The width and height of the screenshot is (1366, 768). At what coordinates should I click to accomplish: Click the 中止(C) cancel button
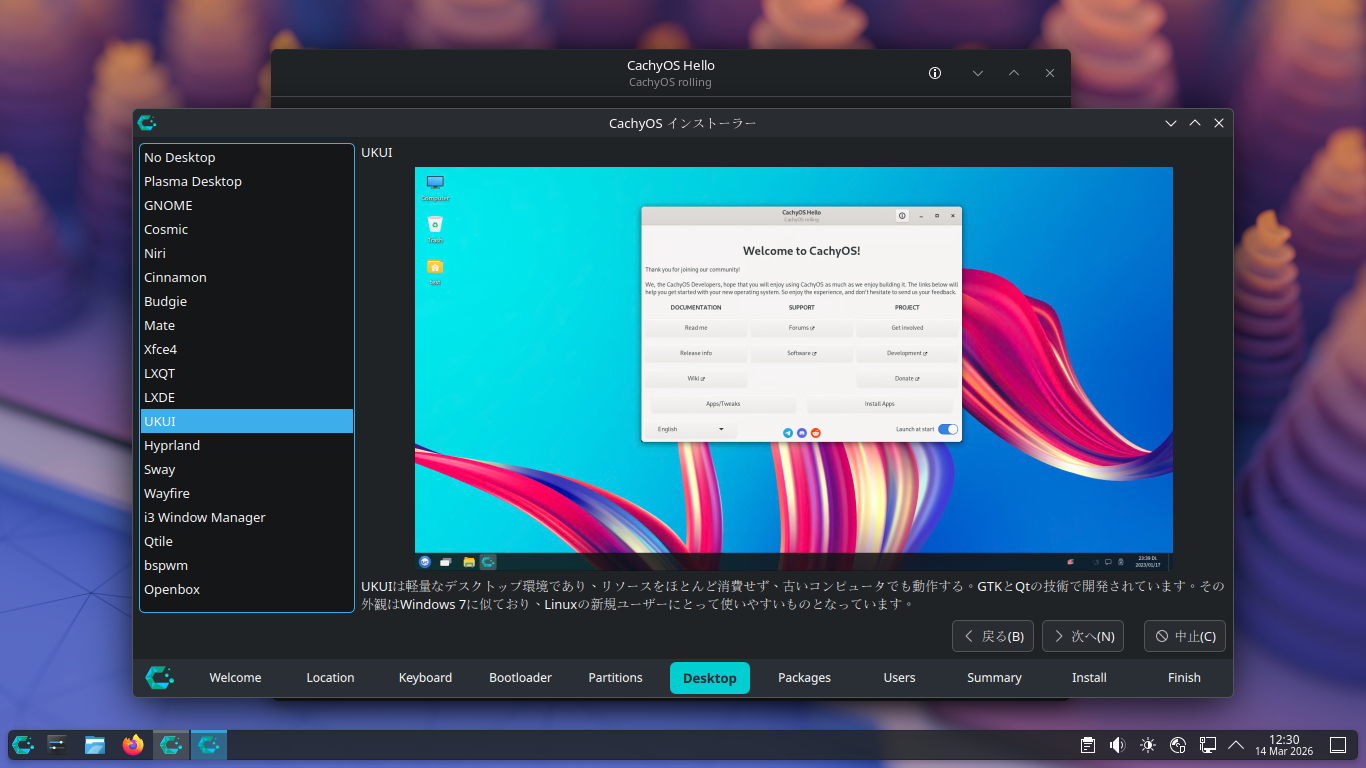click(x=1185, y=636)
